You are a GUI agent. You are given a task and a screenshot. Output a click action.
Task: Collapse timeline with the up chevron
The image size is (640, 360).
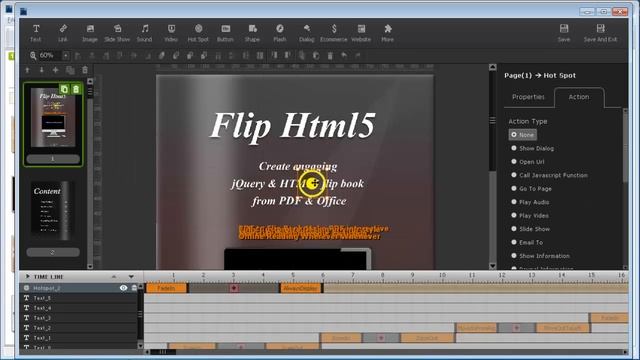(114, 277)
